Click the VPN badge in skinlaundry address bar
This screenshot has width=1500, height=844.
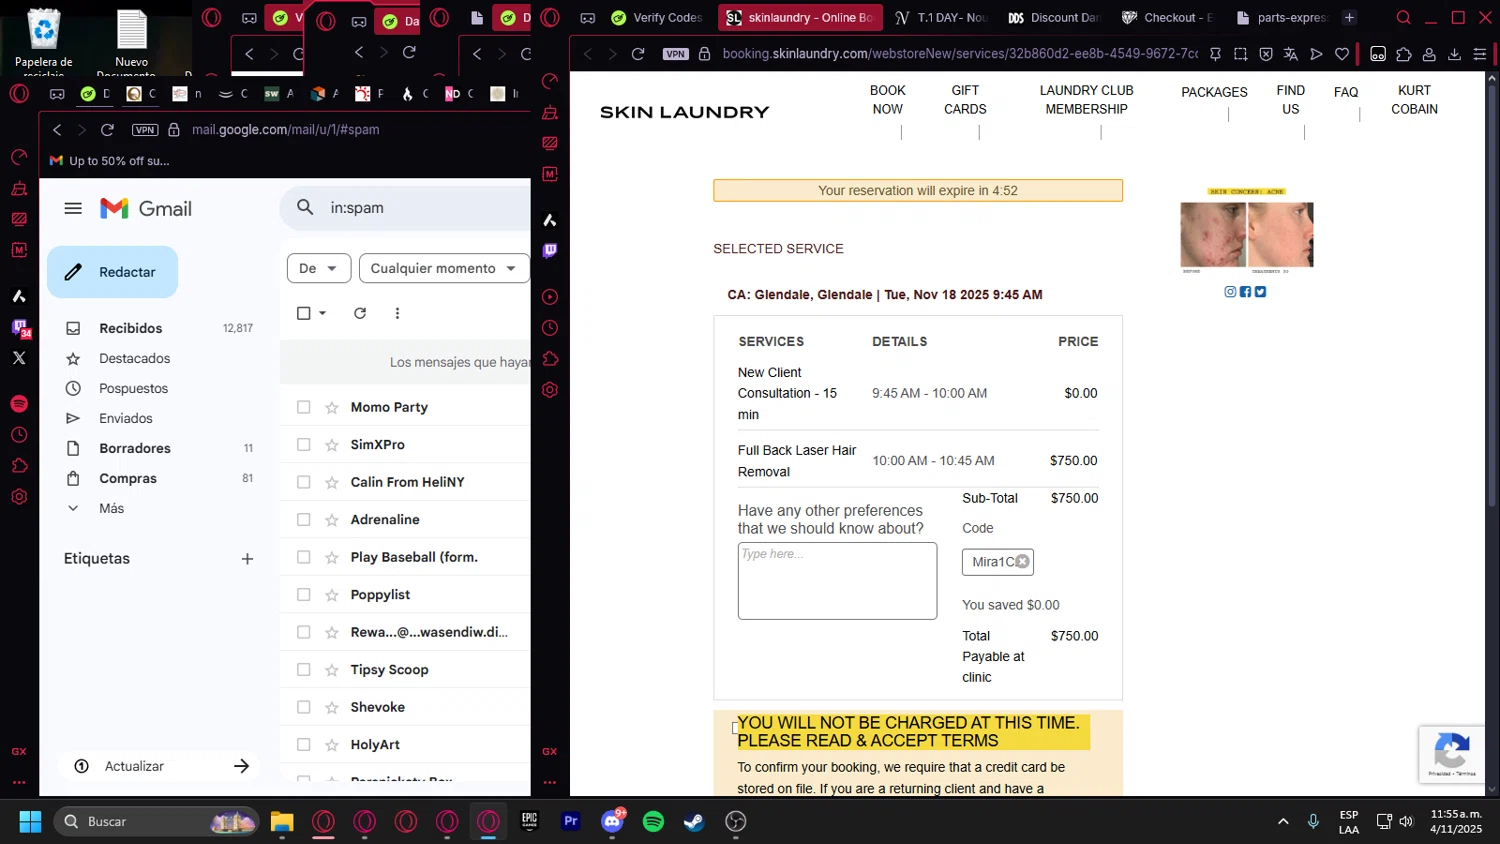676,54
